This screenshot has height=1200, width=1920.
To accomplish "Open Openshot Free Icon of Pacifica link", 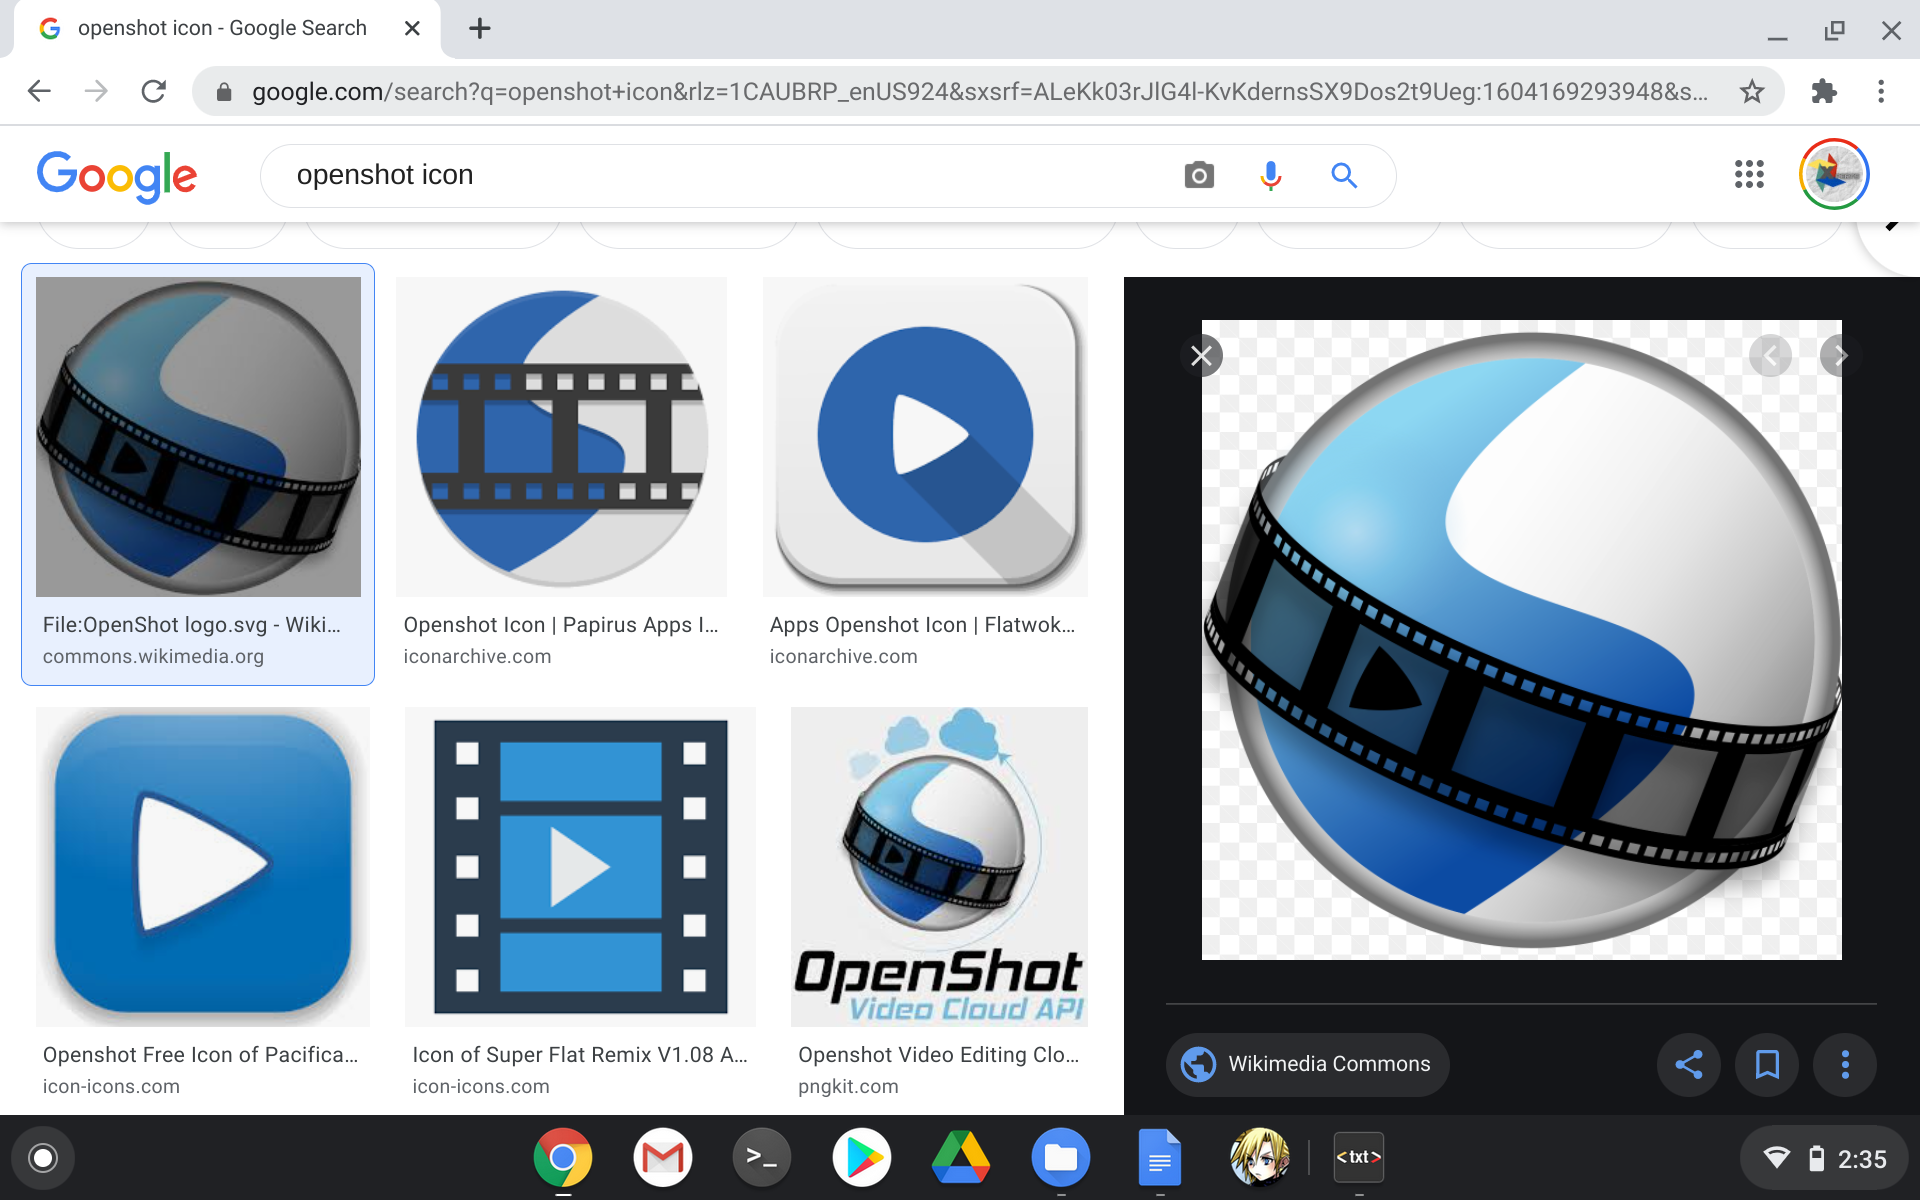I will coord(200,1055).
